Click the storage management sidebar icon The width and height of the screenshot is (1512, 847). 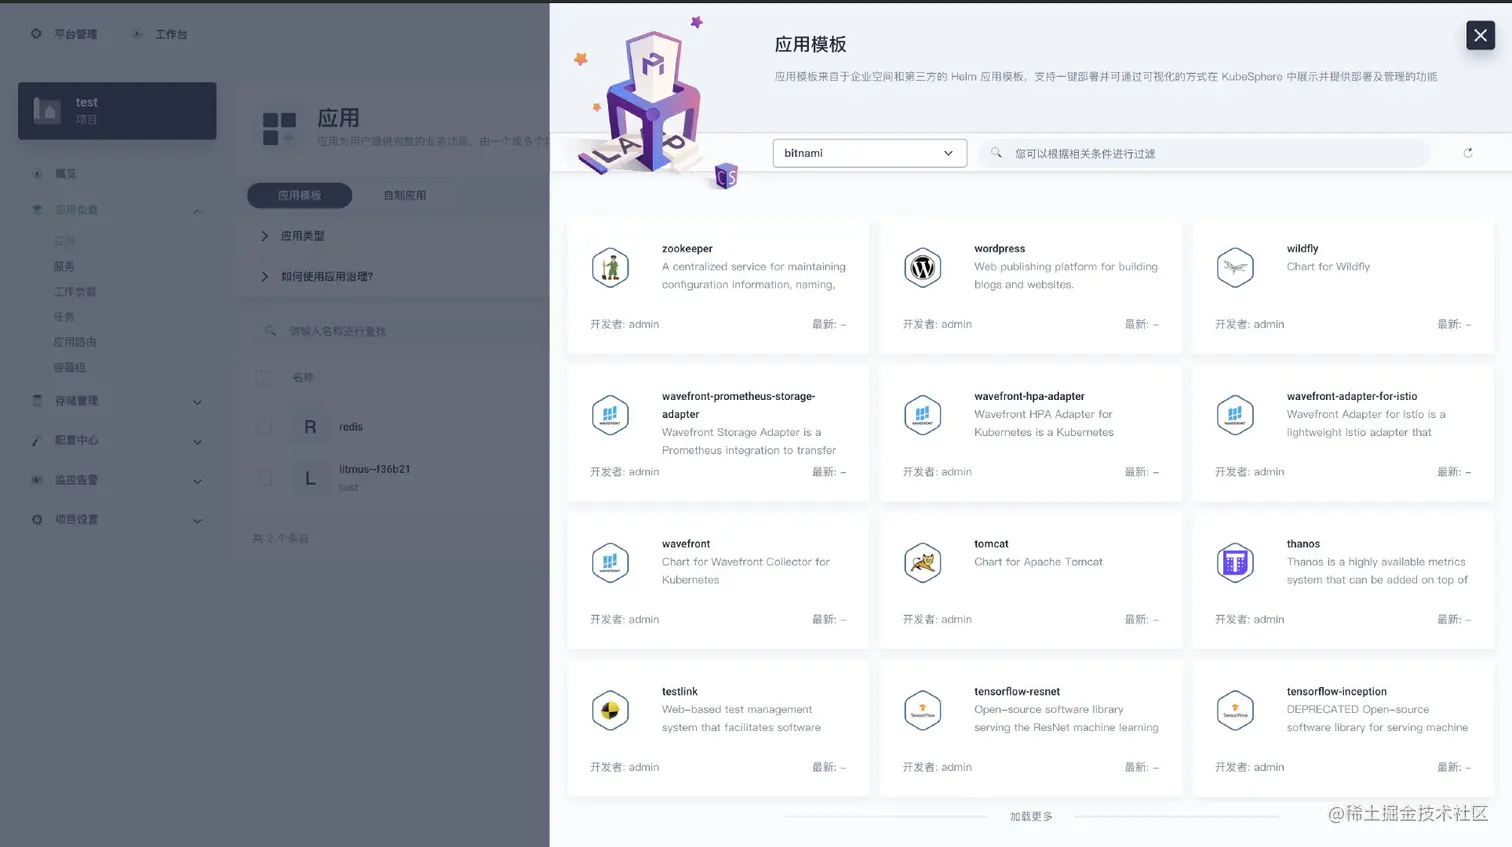pyautogui.click(x=37, y=401)
